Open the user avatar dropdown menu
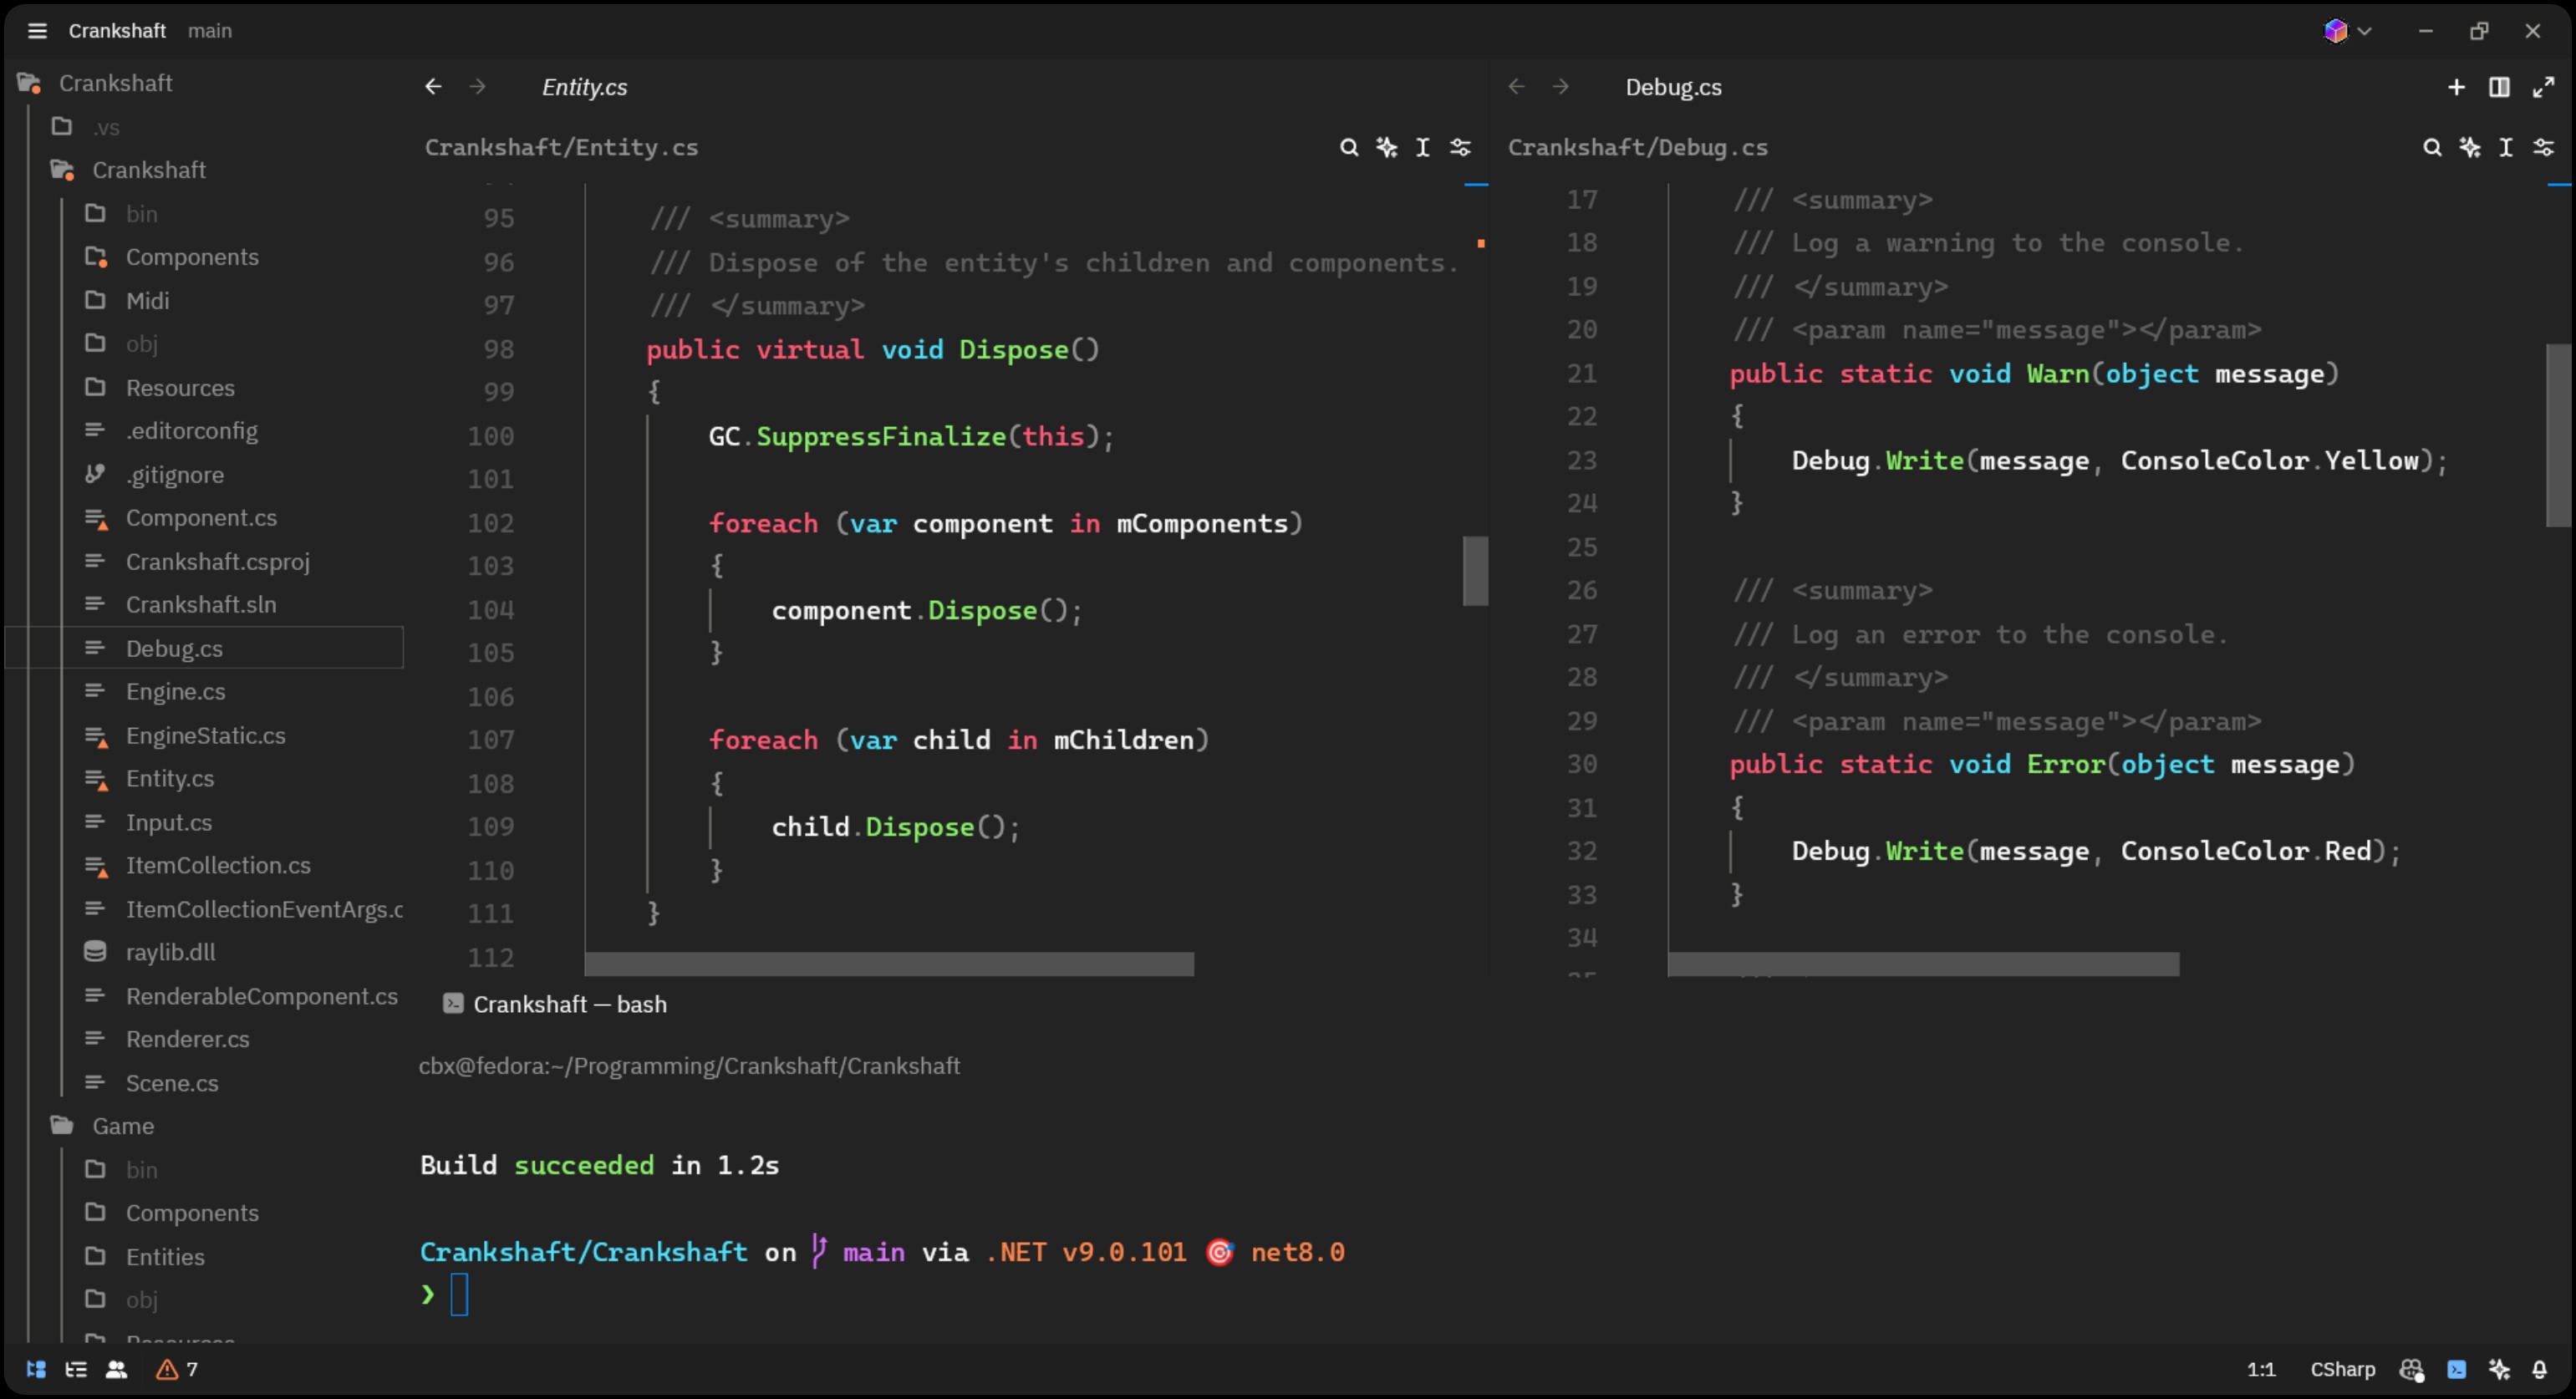The height and width of the screenshot is (1399, 2576). 2346,31
